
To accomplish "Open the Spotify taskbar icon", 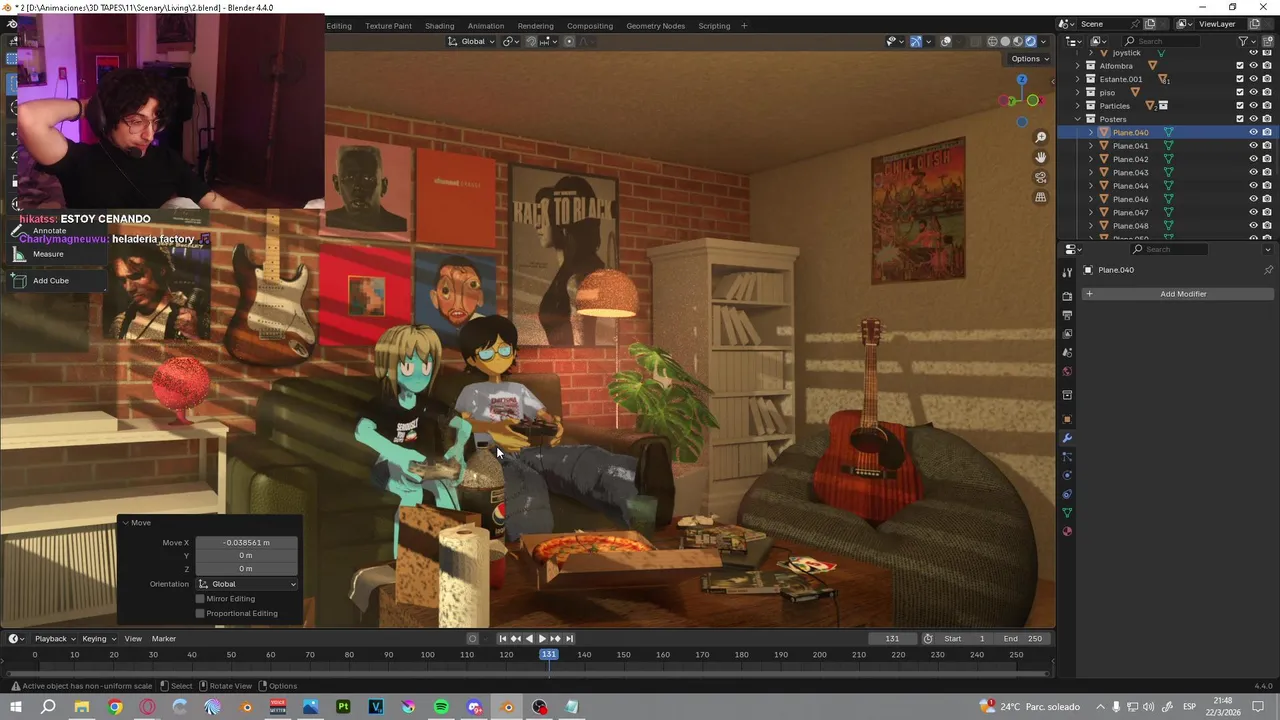I will tap(441, 707).
